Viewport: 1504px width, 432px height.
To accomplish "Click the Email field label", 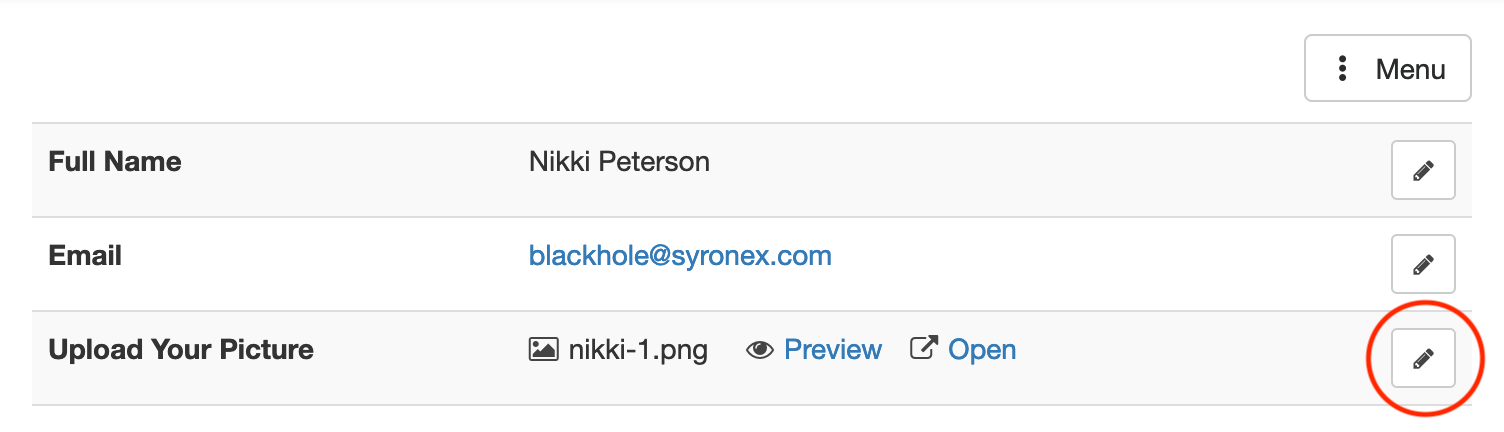I will (85, 256).
